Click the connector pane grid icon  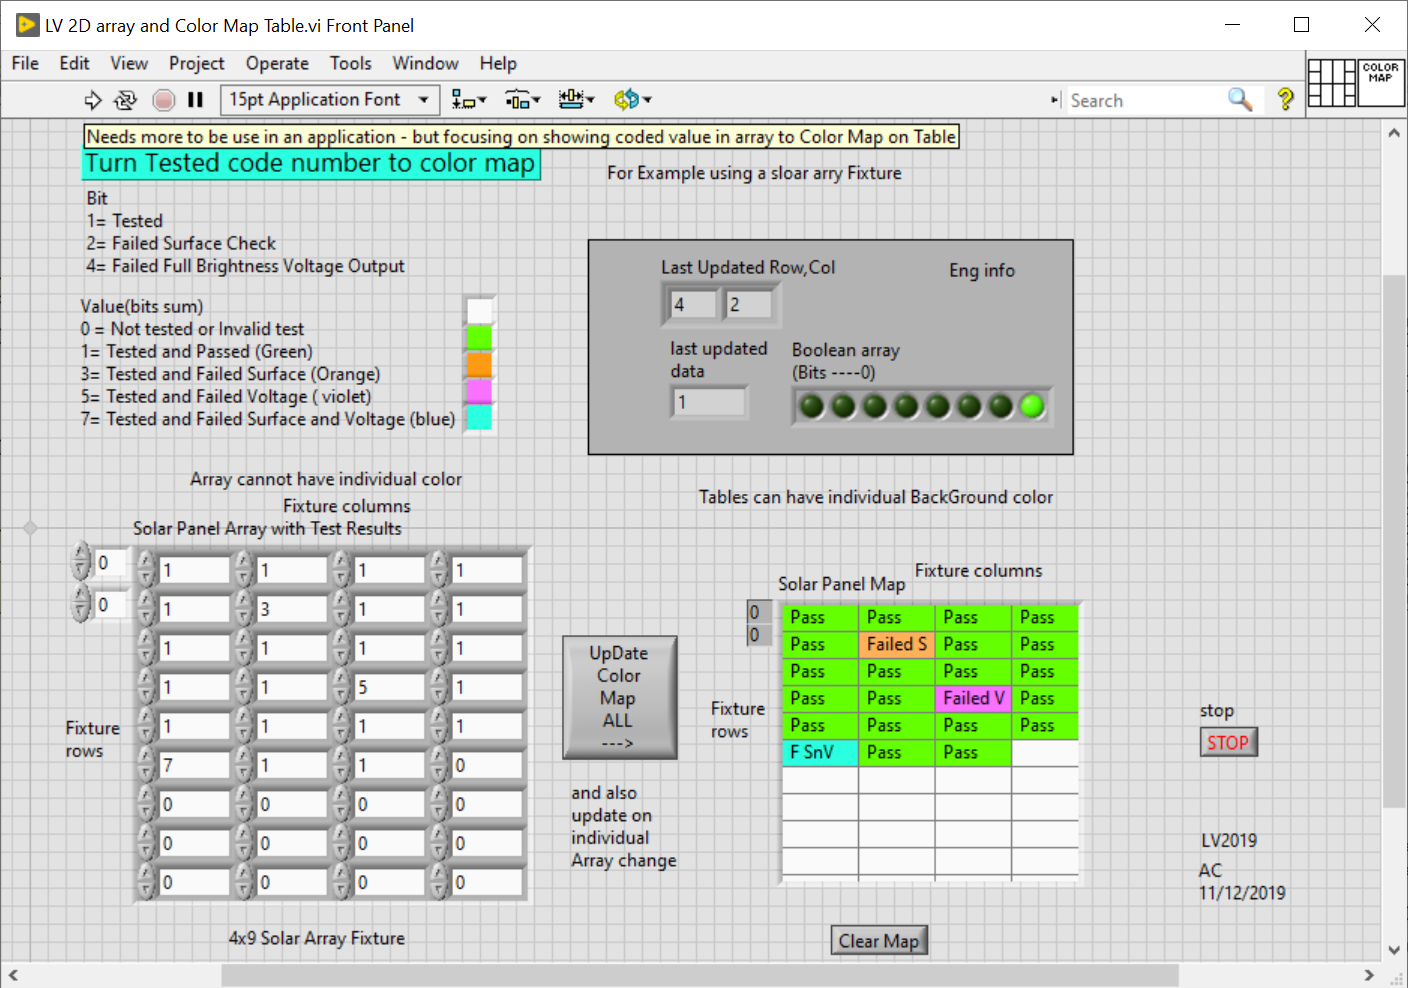[x=1332, y=82]
